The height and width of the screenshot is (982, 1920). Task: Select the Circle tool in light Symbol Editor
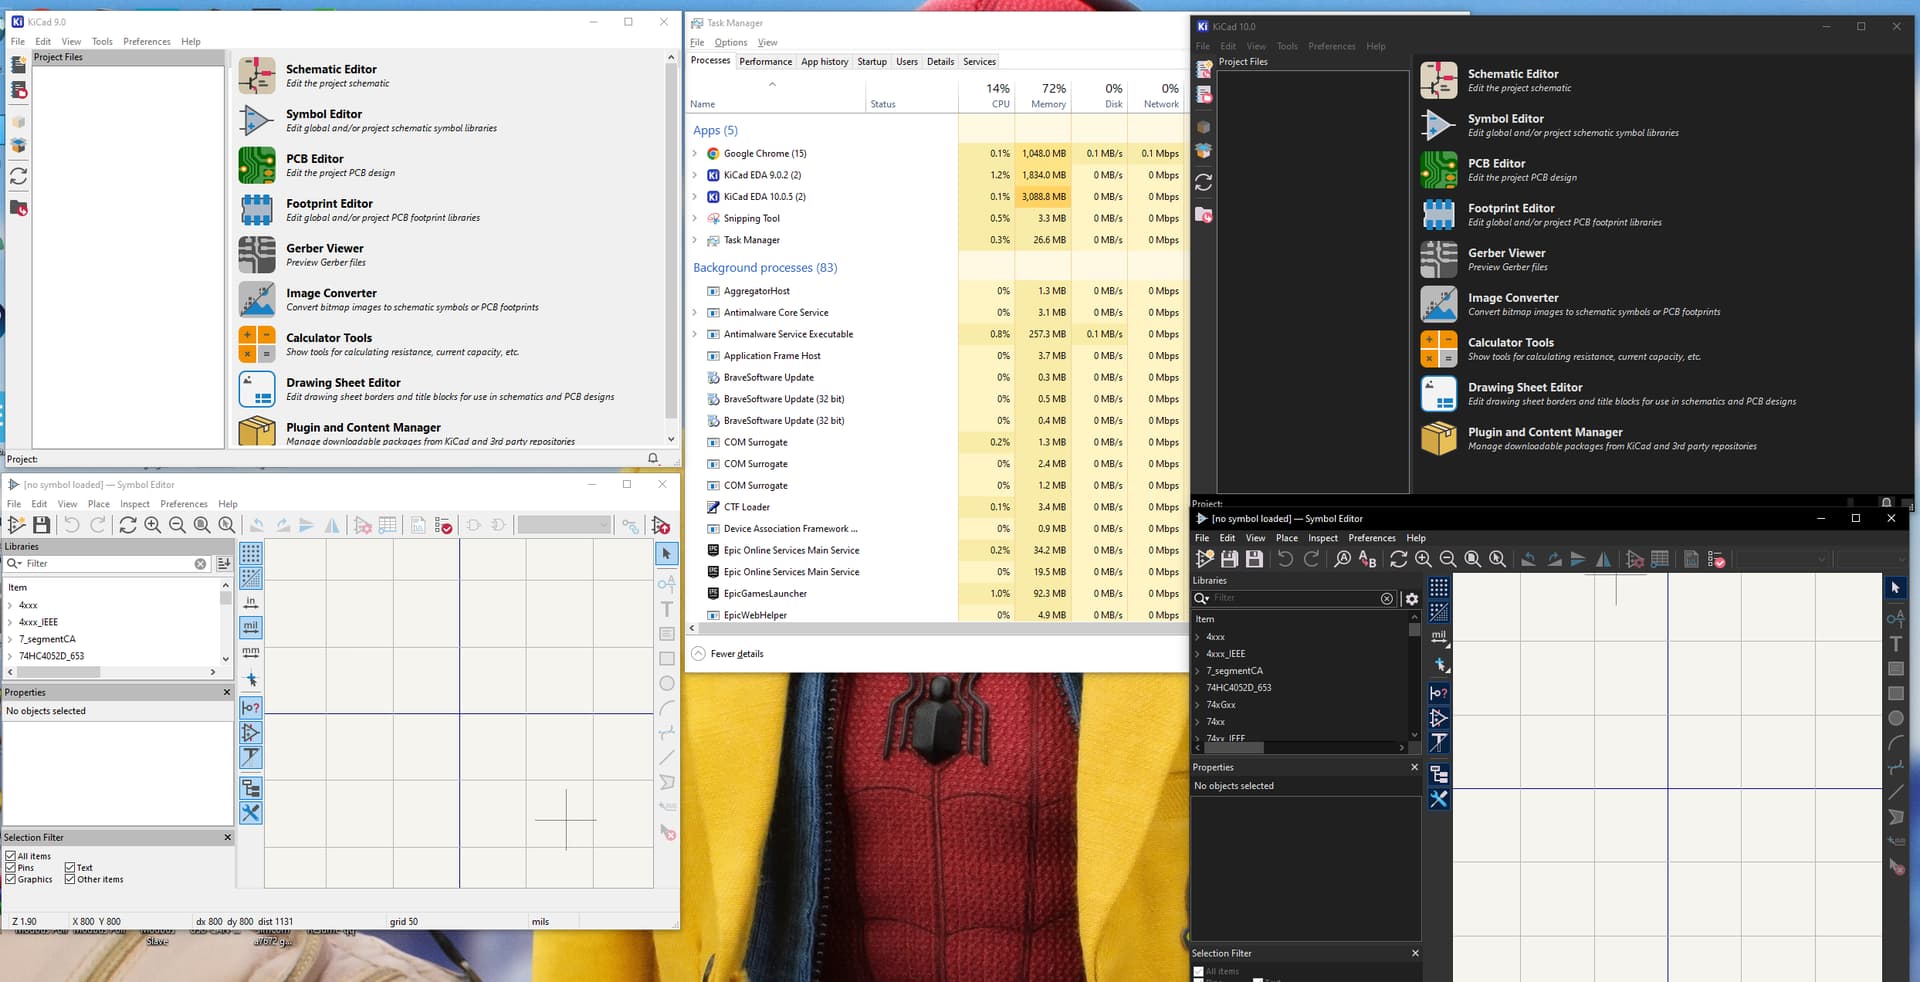(x=666, y=684)
